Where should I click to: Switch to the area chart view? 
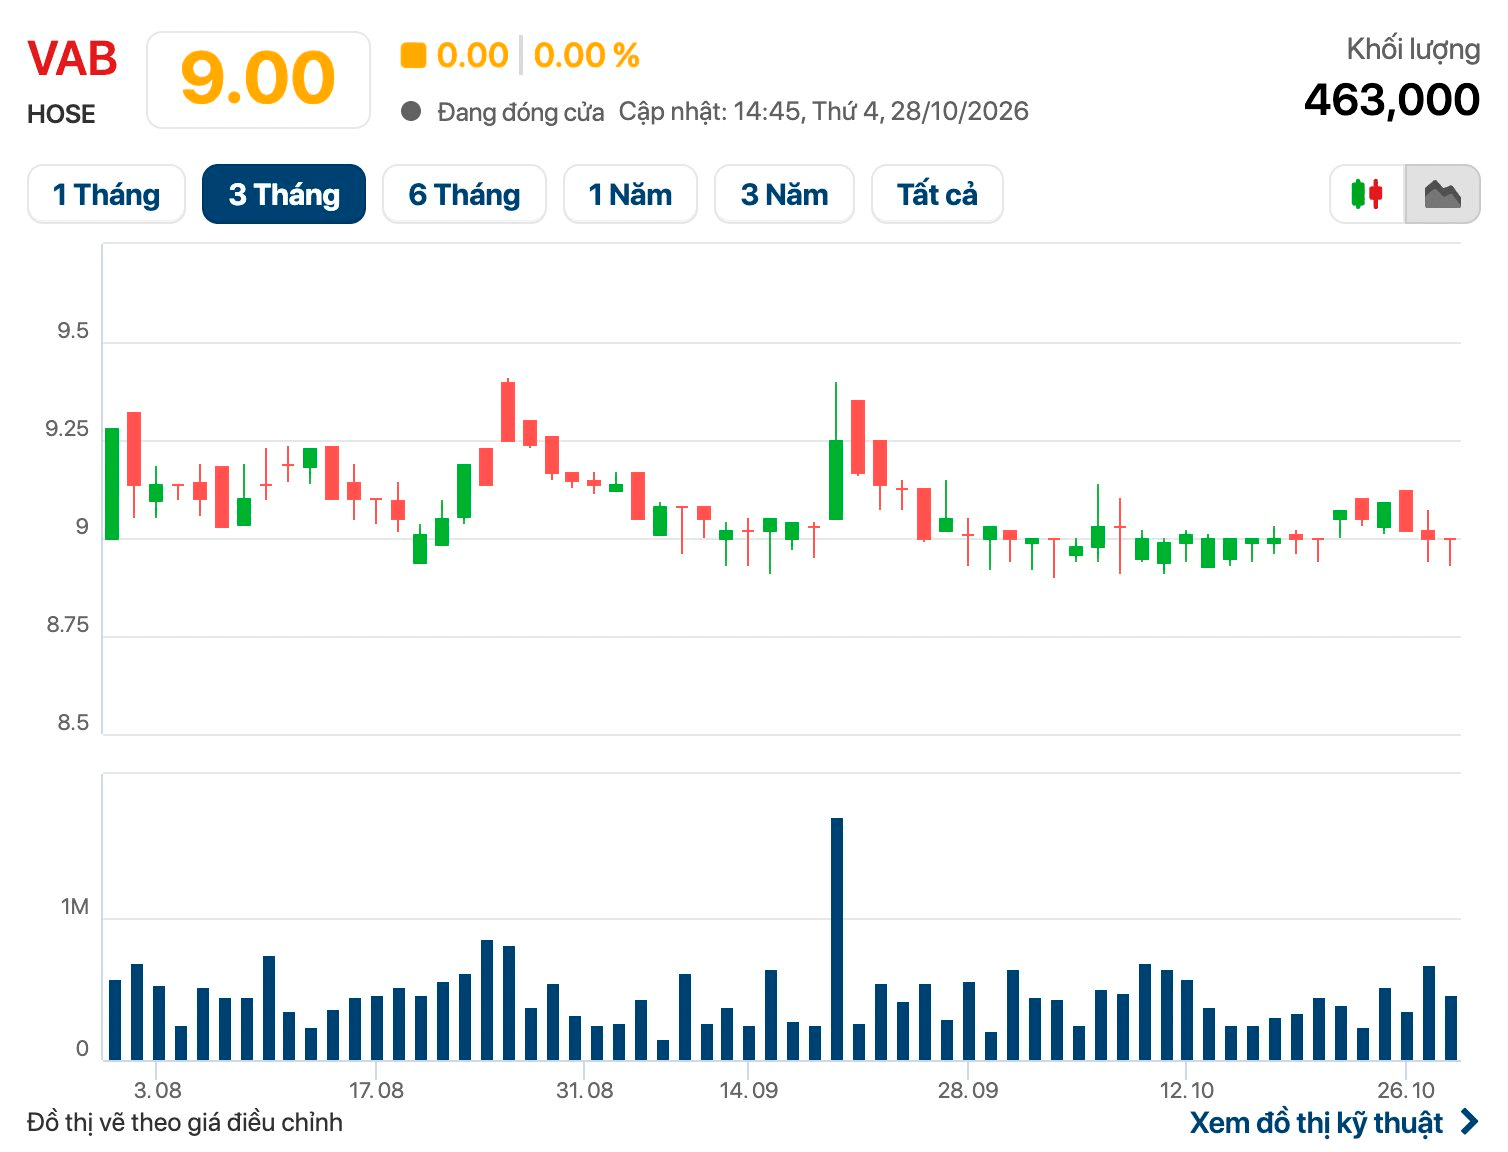click(1442, 194)
